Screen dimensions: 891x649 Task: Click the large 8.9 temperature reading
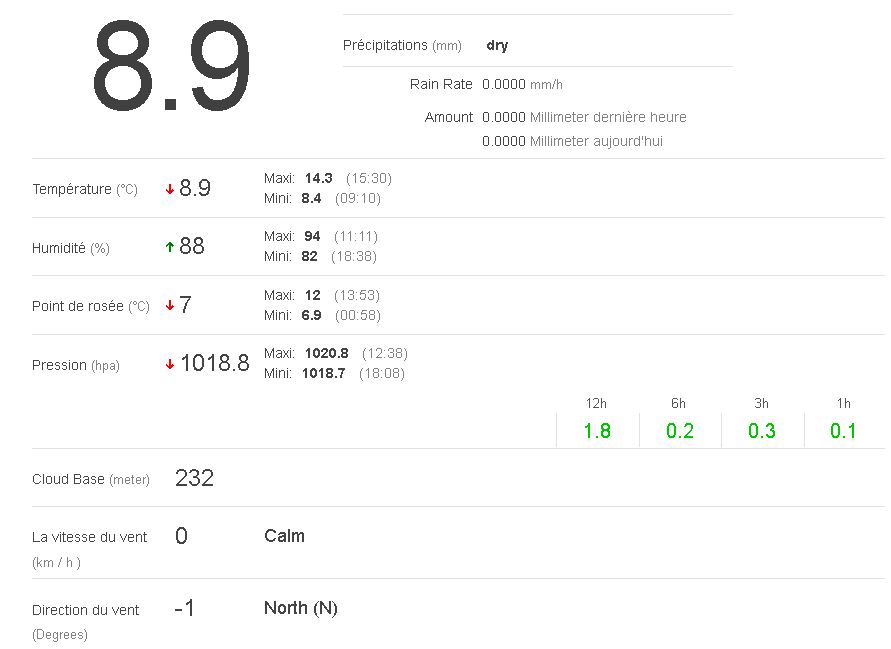tap(171, 68)
